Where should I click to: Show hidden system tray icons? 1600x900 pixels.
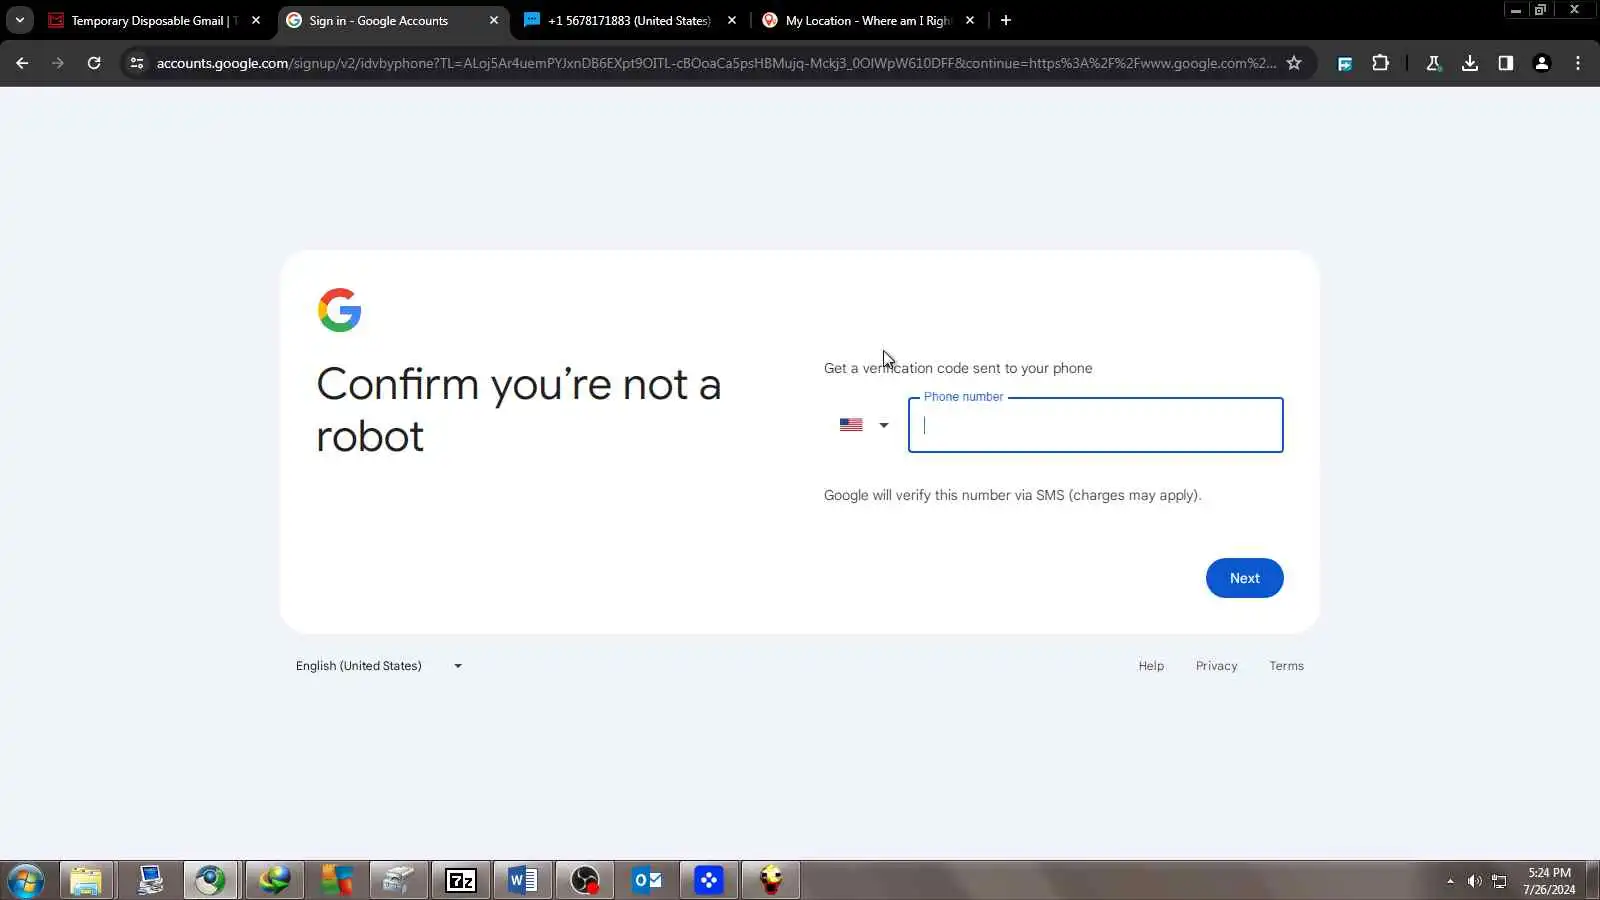coord(1450,881)
